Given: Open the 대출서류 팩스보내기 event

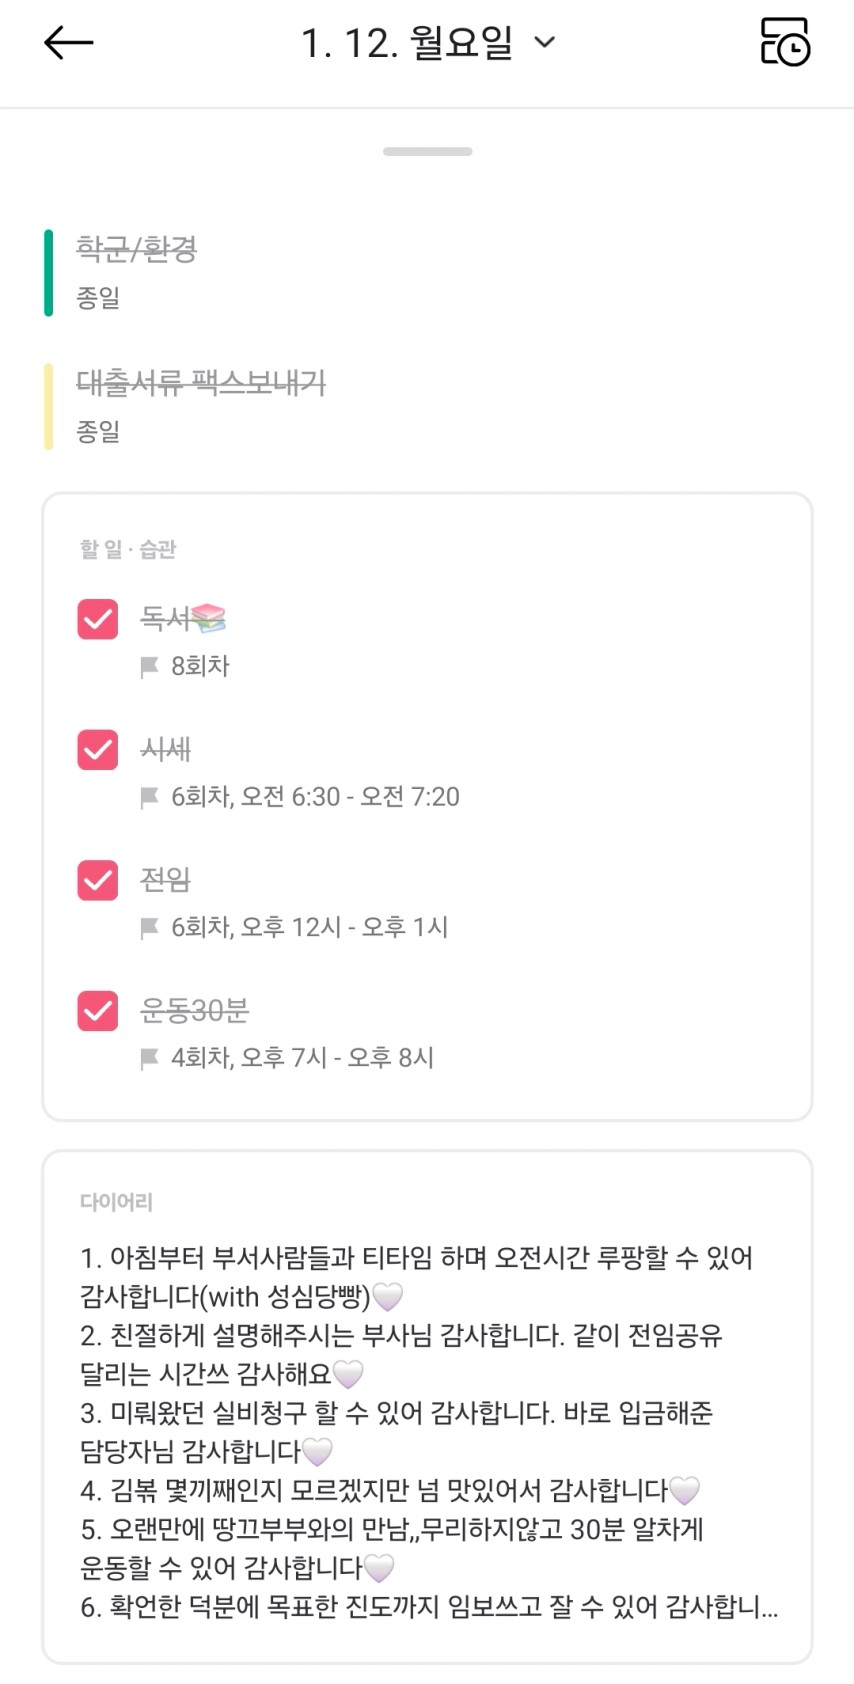Looking at the screenshot, I should (x=201, y=383).
